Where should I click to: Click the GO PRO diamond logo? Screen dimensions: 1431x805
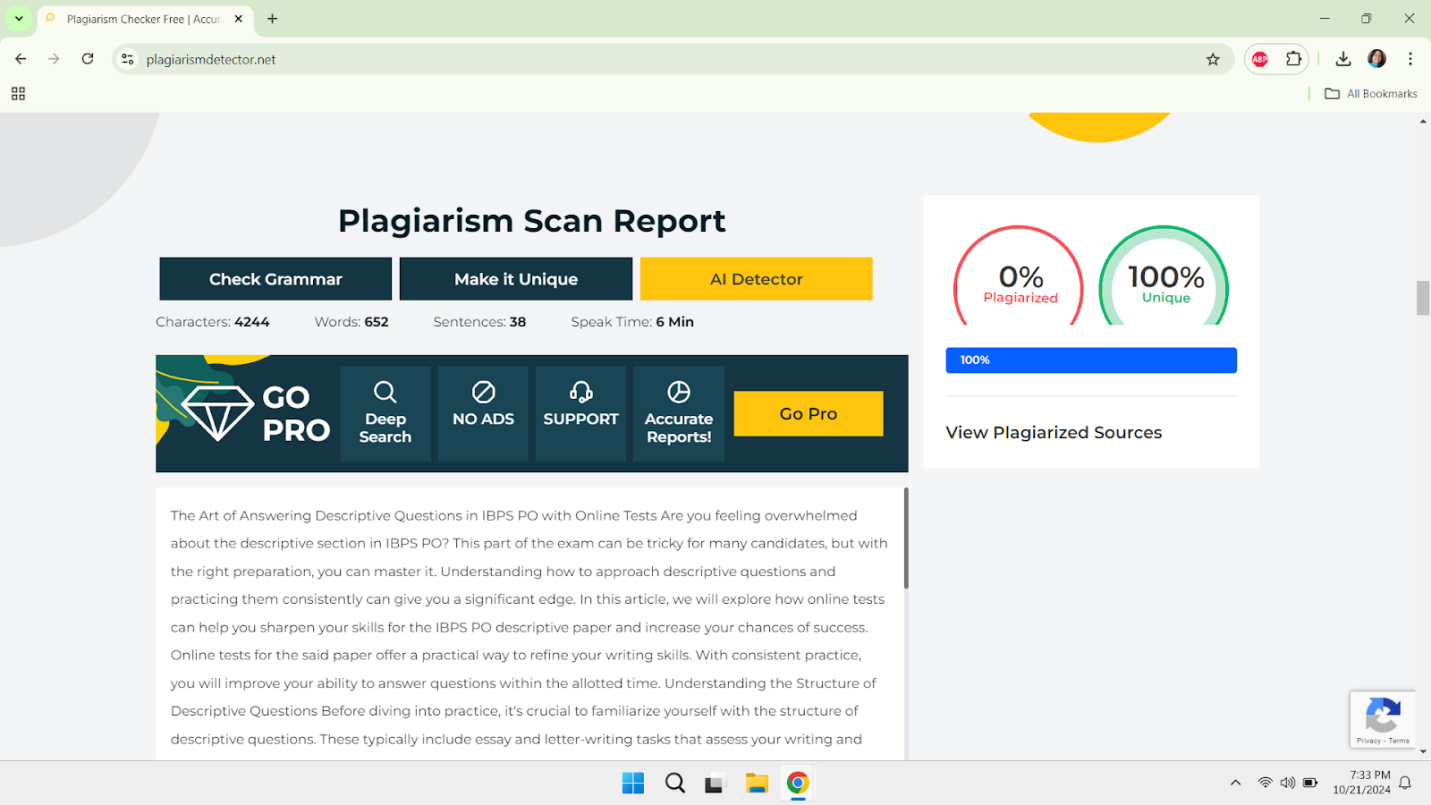click(x=255, y=413)
